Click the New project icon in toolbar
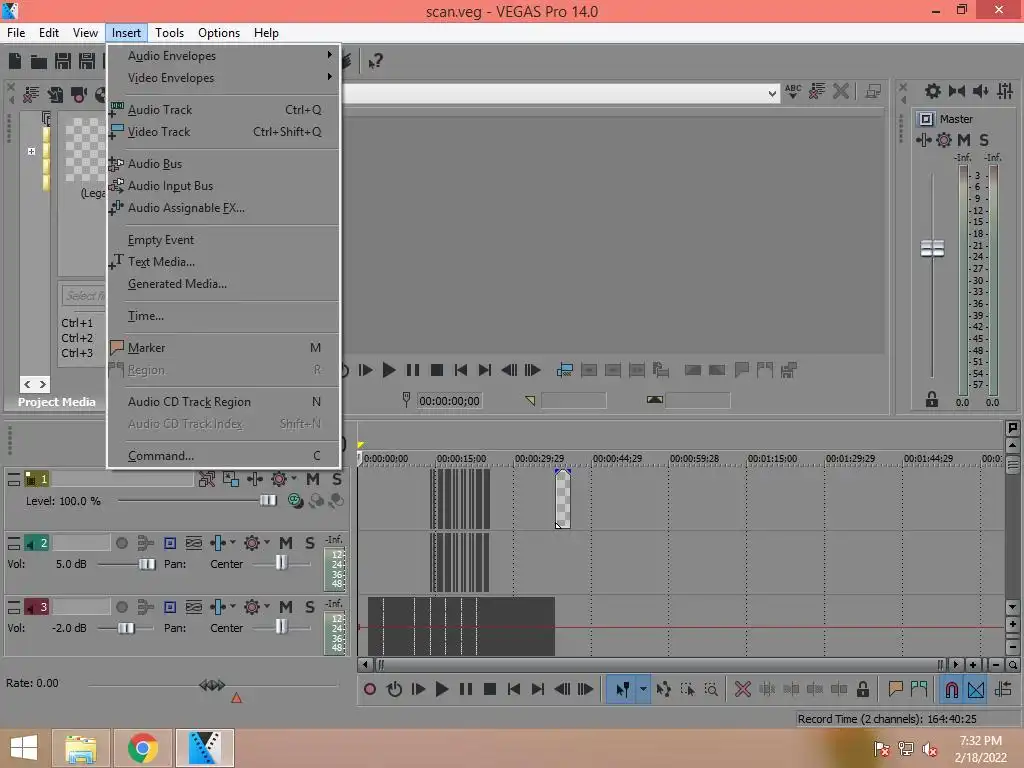The height and width of the screenshot is (768, 1024). point(15,61)
